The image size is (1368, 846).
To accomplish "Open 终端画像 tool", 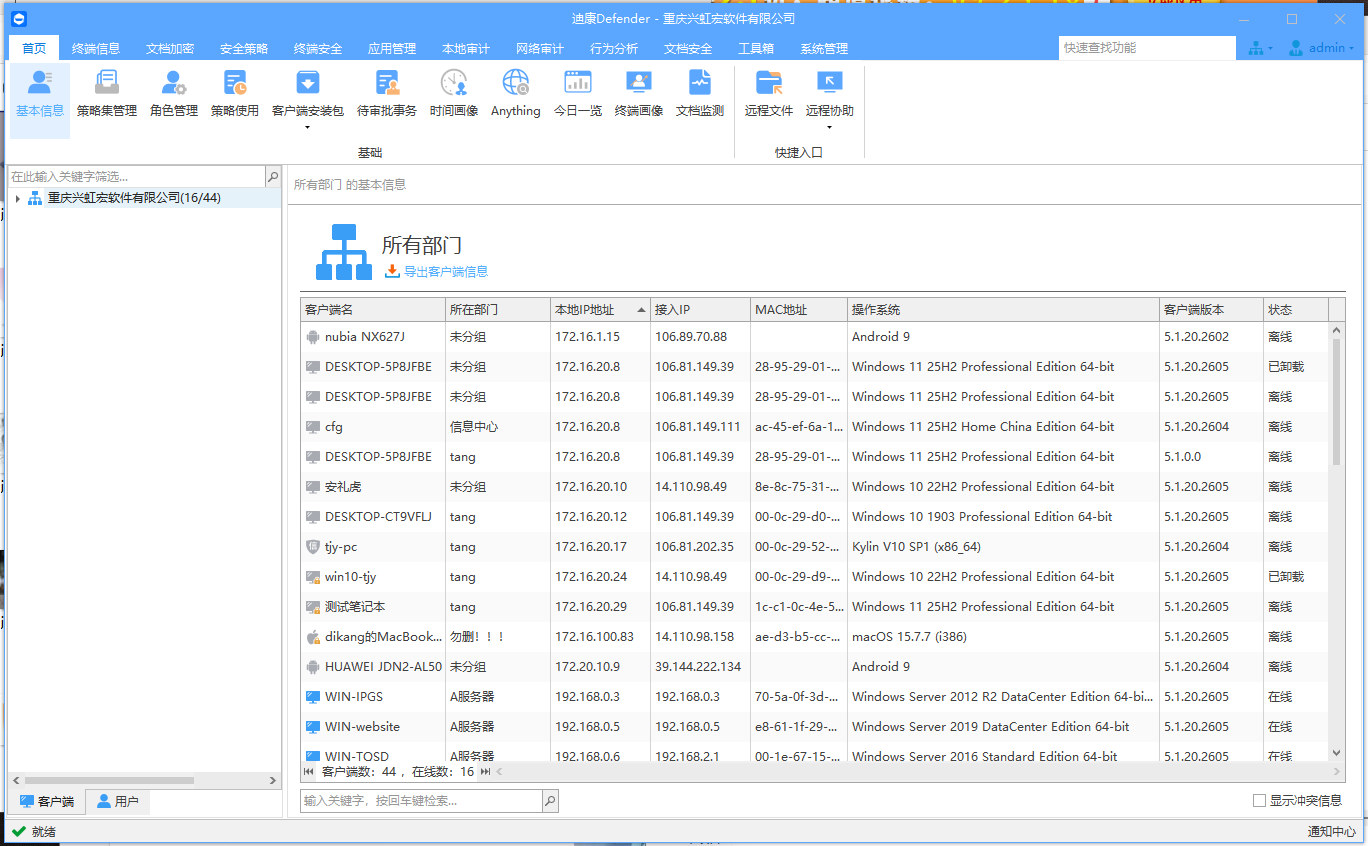I will pos(639,95).
